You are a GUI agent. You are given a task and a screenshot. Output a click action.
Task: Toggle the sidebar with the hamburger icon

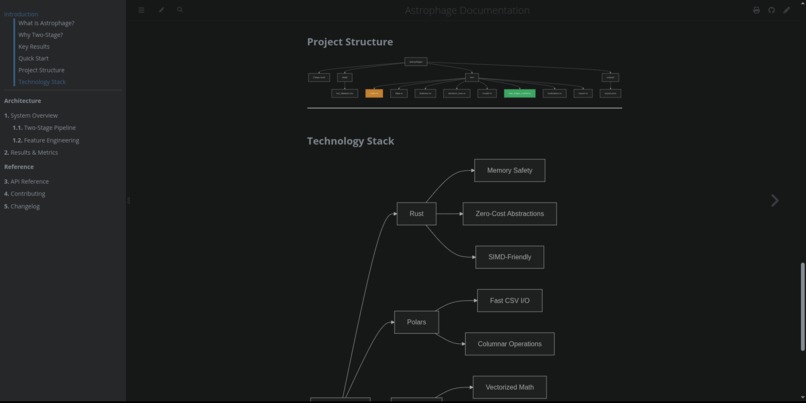(x=141, y=10)
